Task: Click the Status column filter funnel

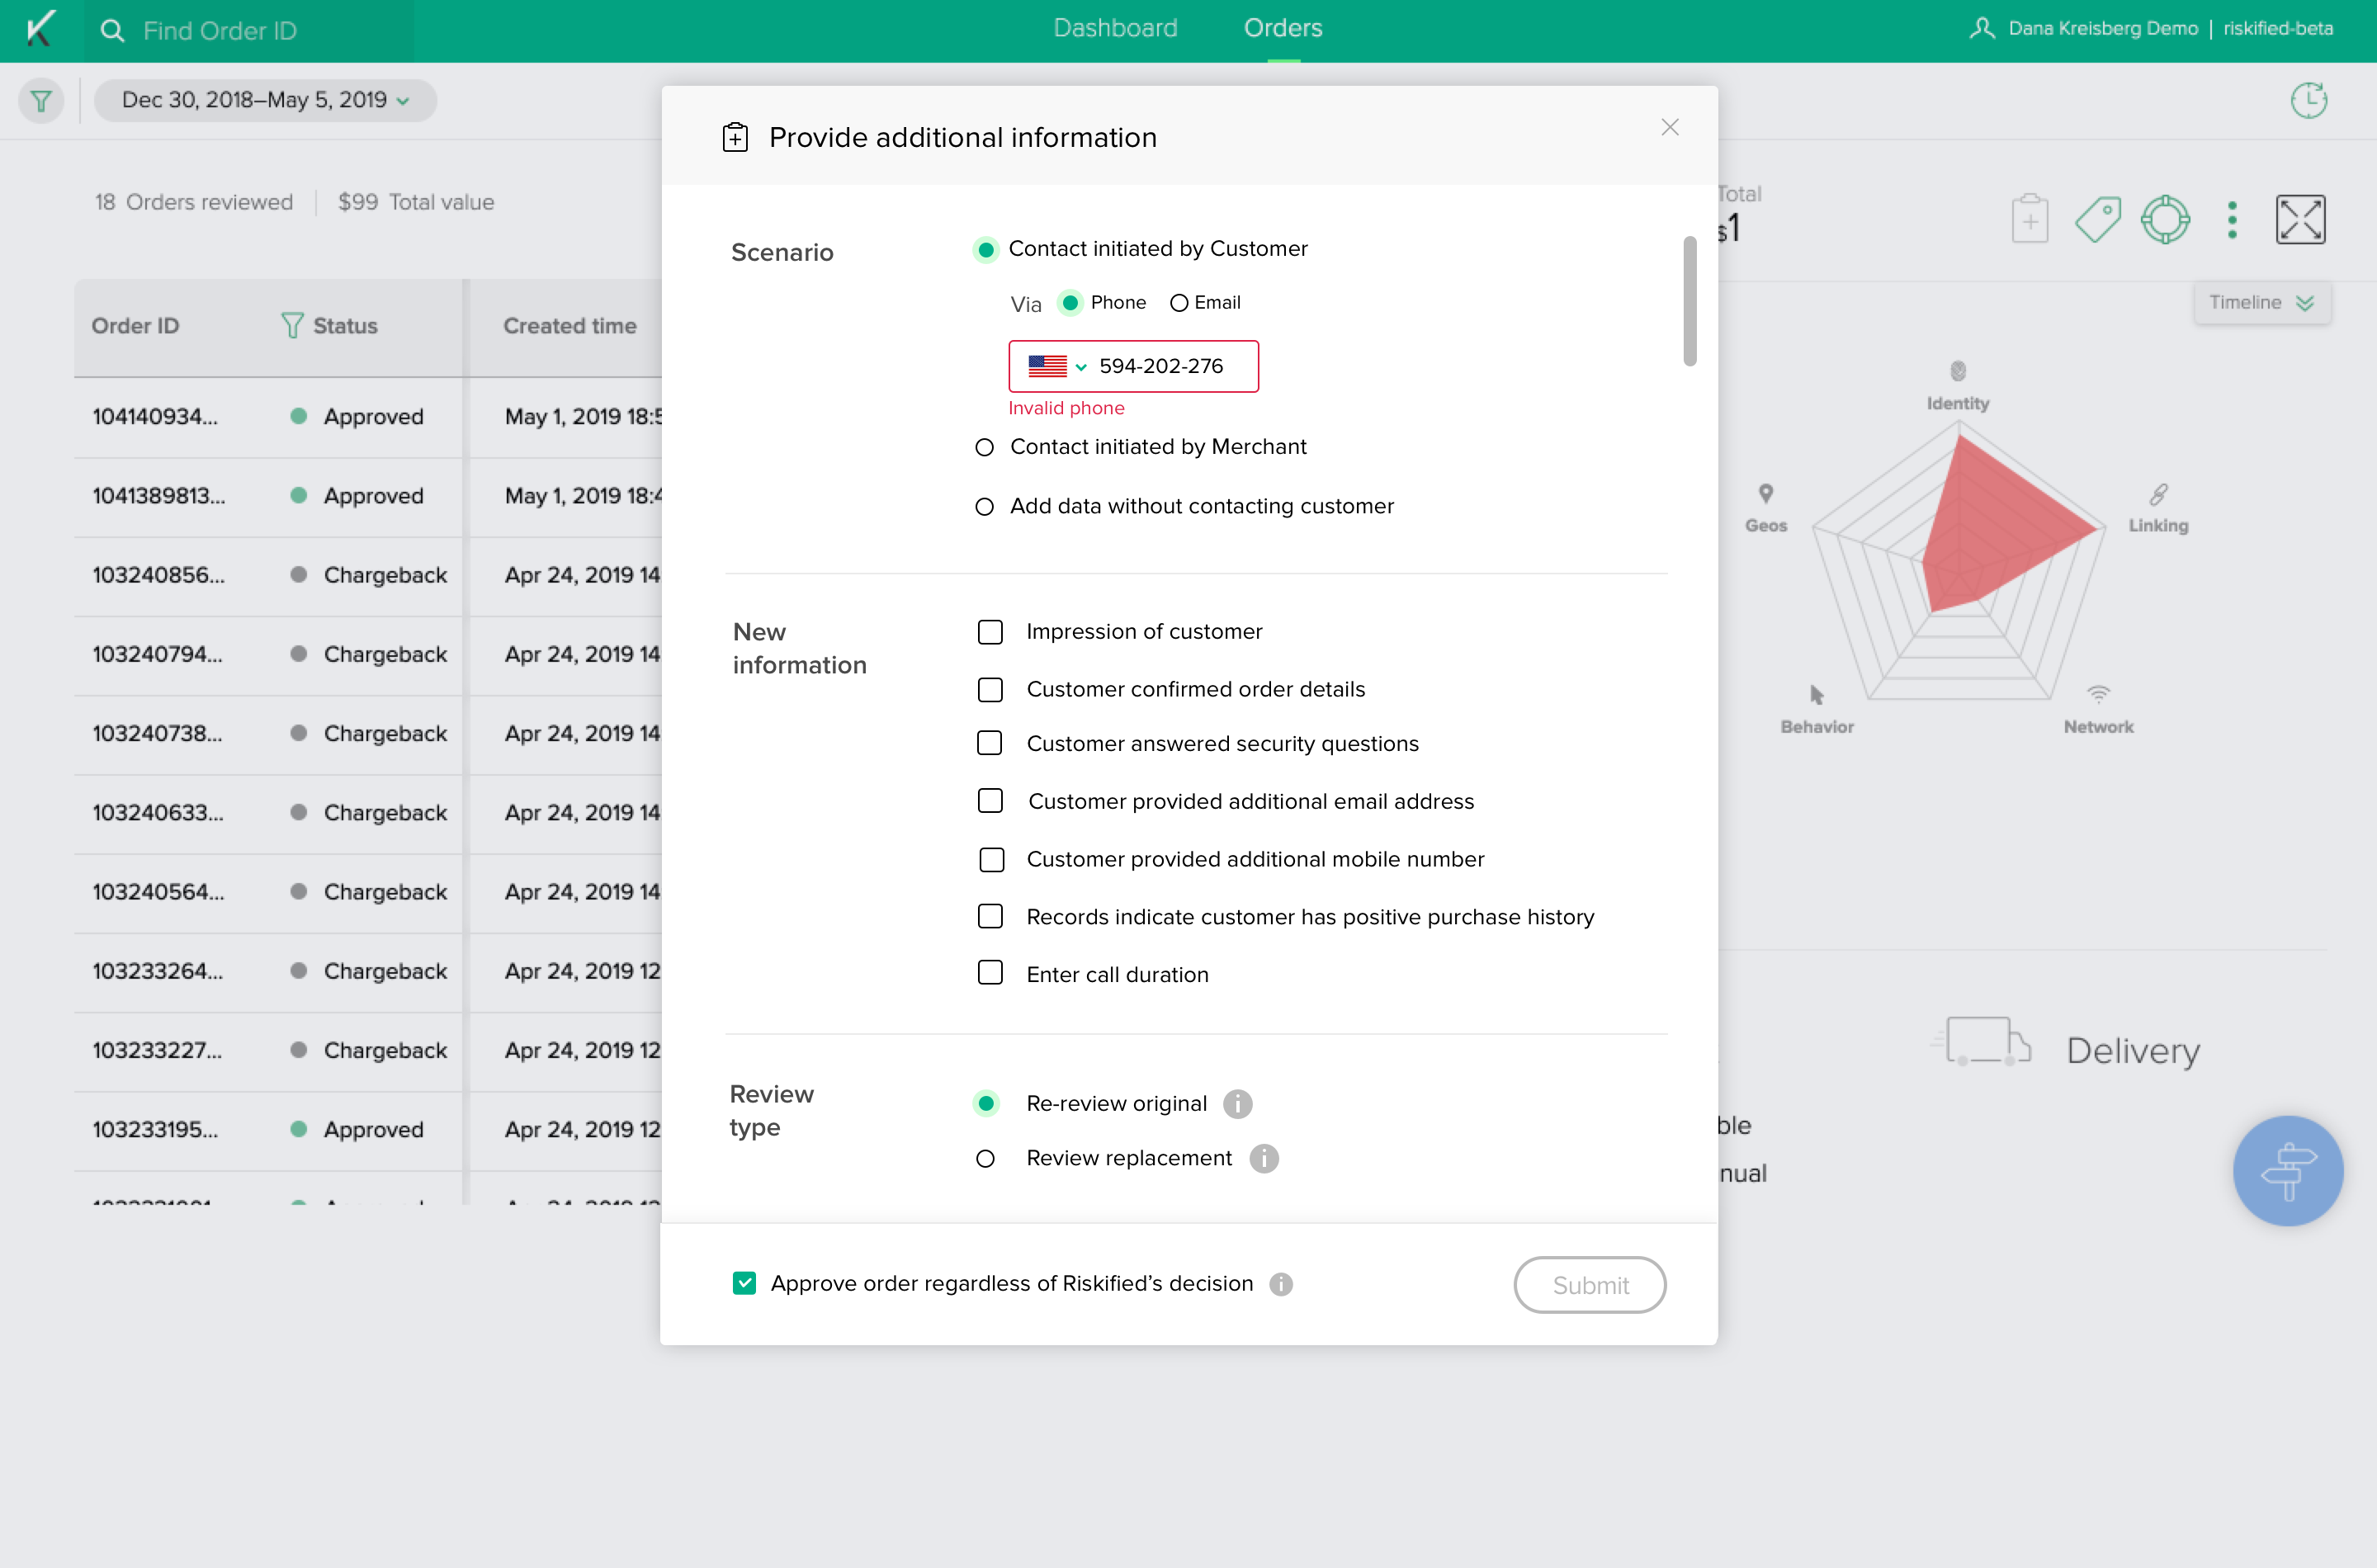Action: click(x=291, y=326)
